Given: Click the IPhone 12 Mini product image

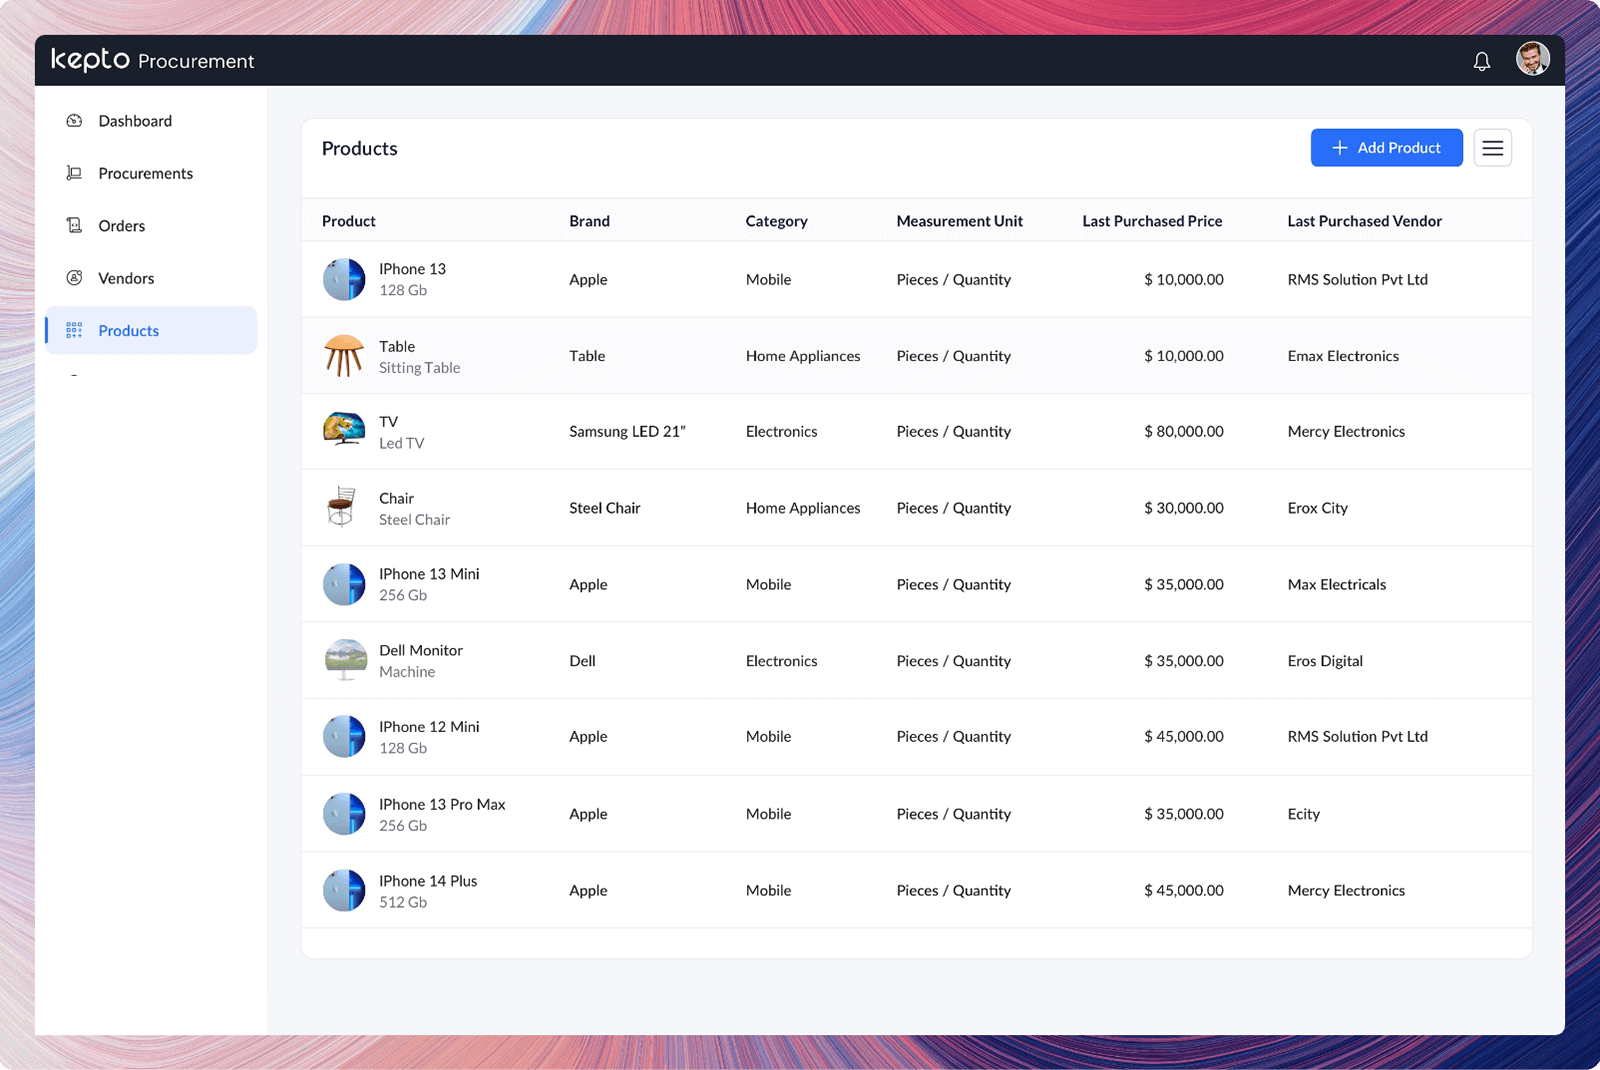Looking at the screenshot, I should click(344, 736).
